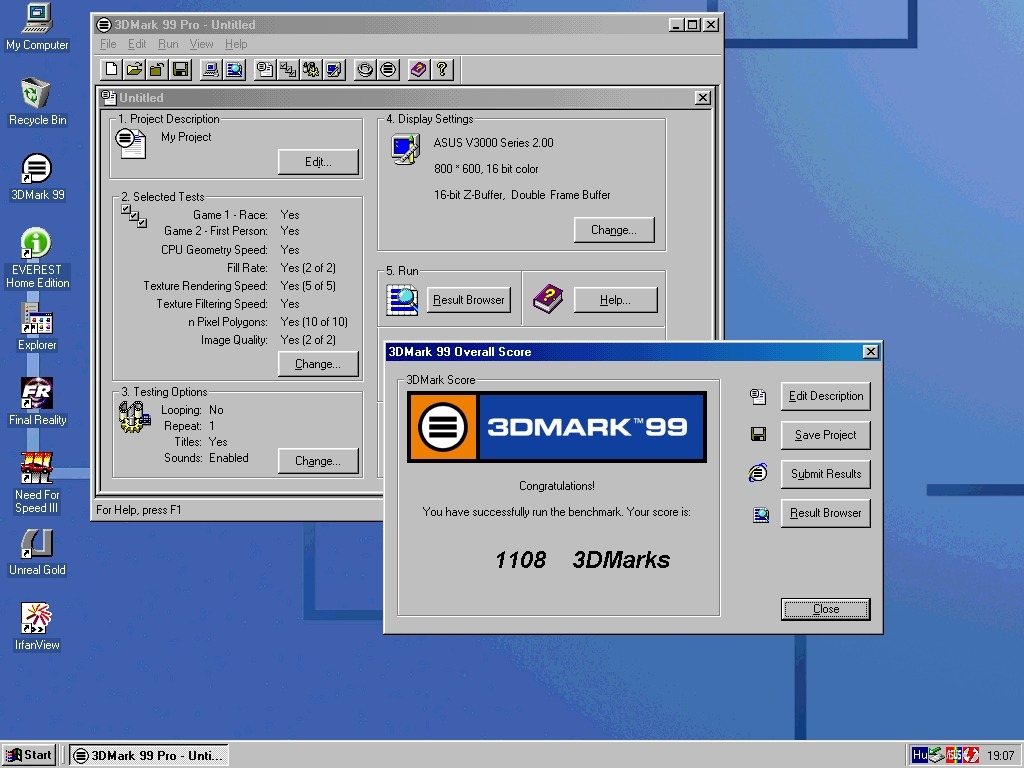The height and width of the screenshot is (768, 1024).
Task: Select Final Reality desktop shortcut
Action: tap(37, 402)
